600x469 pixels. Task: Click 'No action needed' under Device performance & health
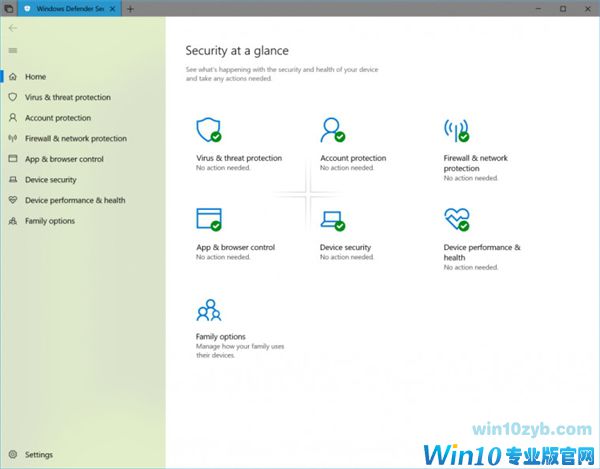[x=471, y=267]
